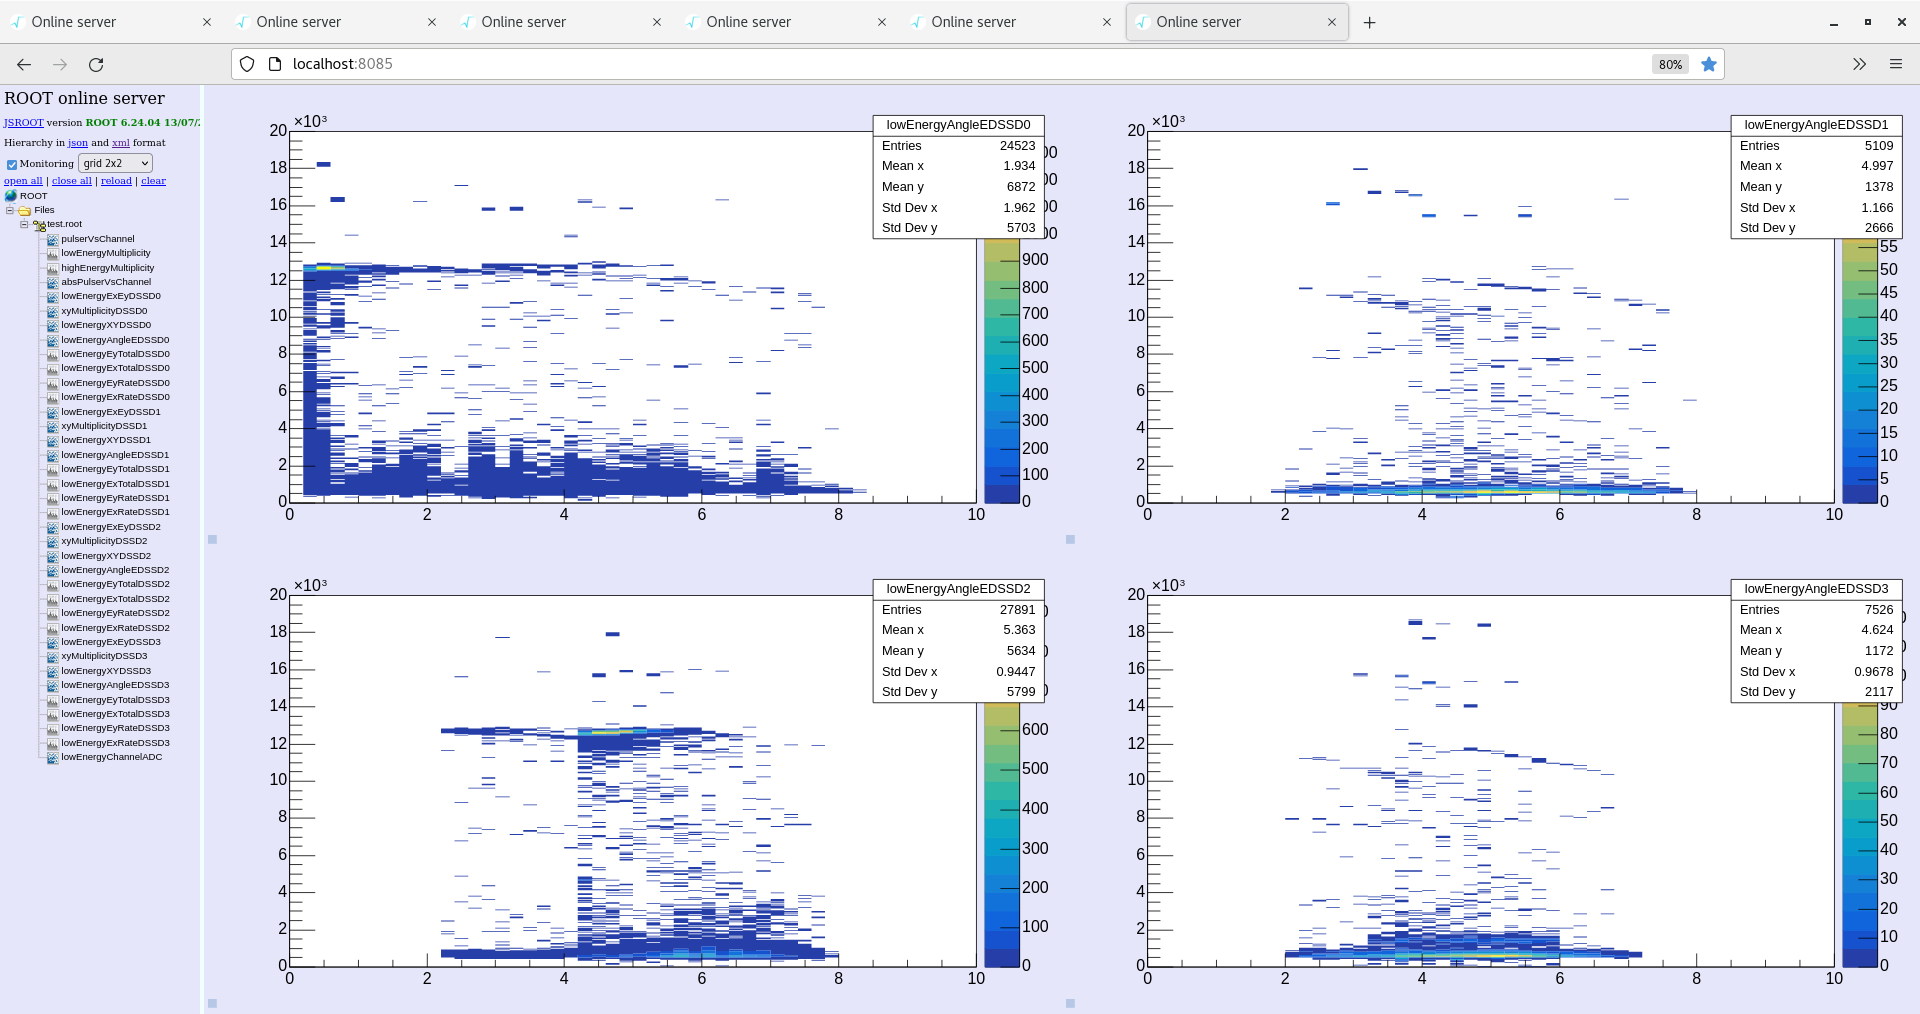Click the reload link
The width and height of the screenshot is (1920, 1014).
pyautogui.click(x=116, y=180)
